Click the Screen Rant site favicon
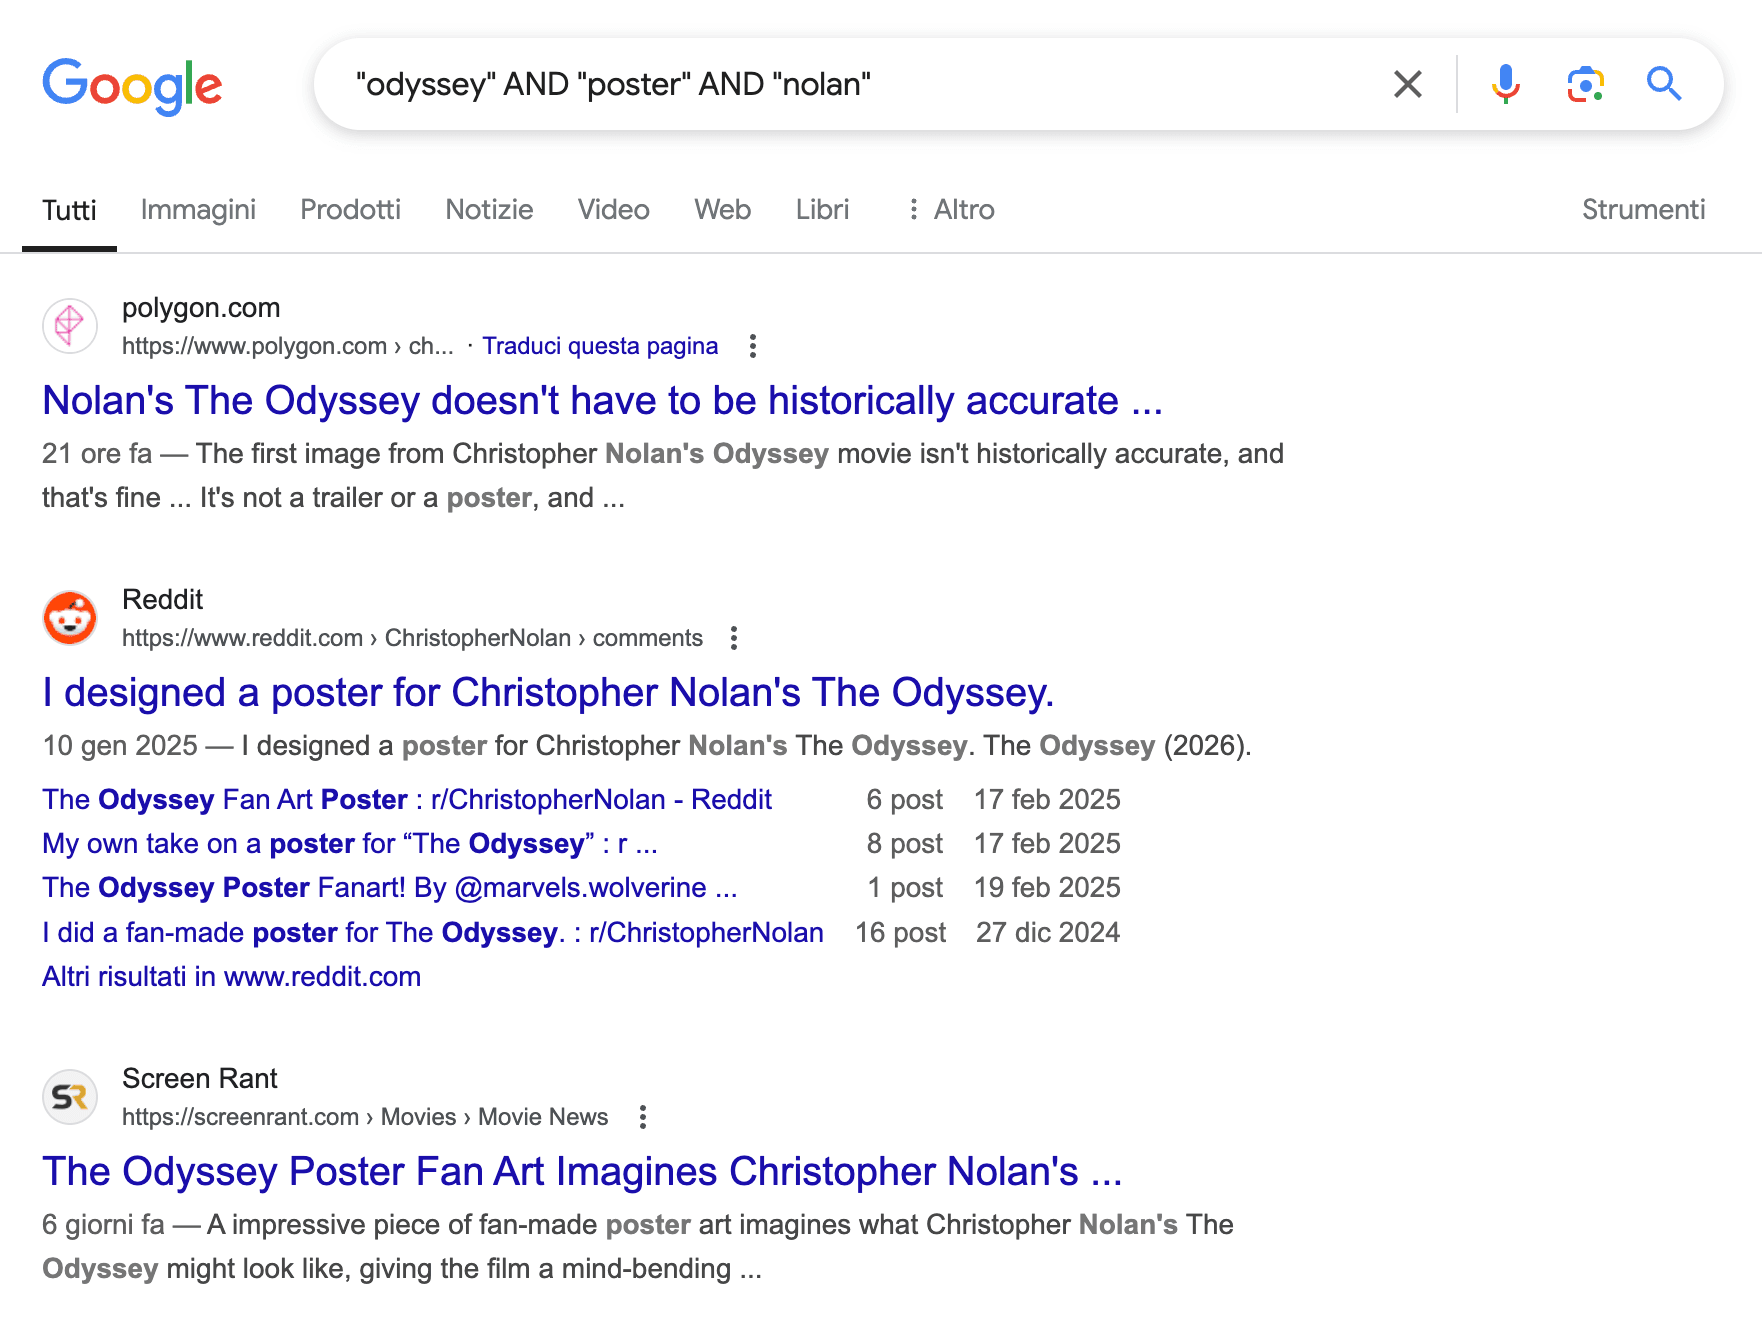This screenshot has height=1330, width=1762. pos(70,1097)
